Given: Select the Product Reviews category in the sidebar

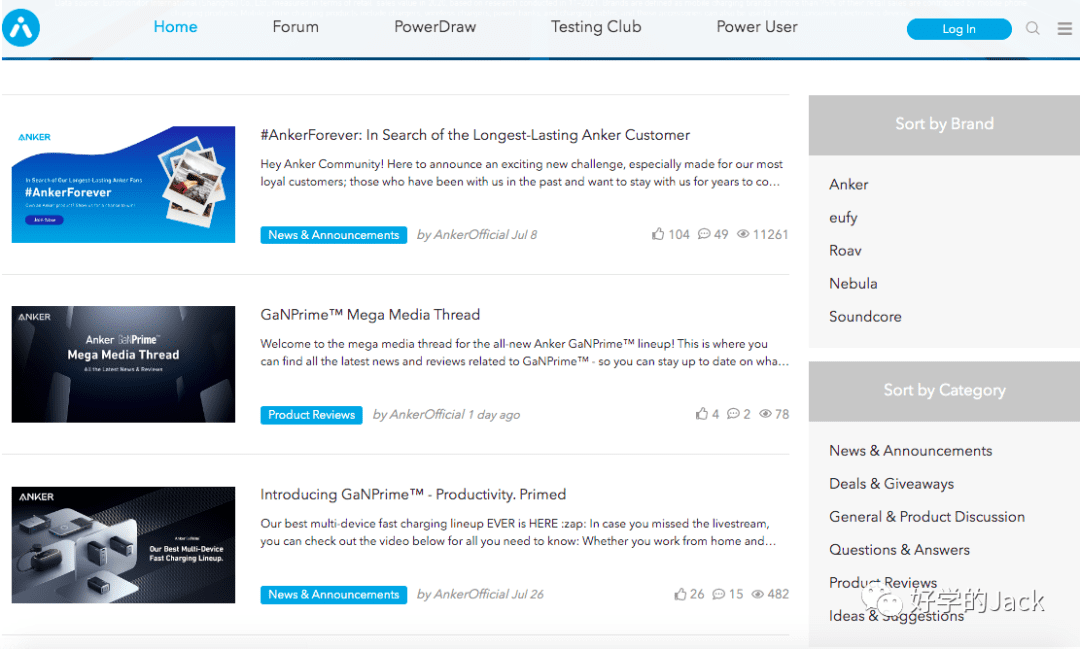Looking at the screenshot, I should pos(883,583).
